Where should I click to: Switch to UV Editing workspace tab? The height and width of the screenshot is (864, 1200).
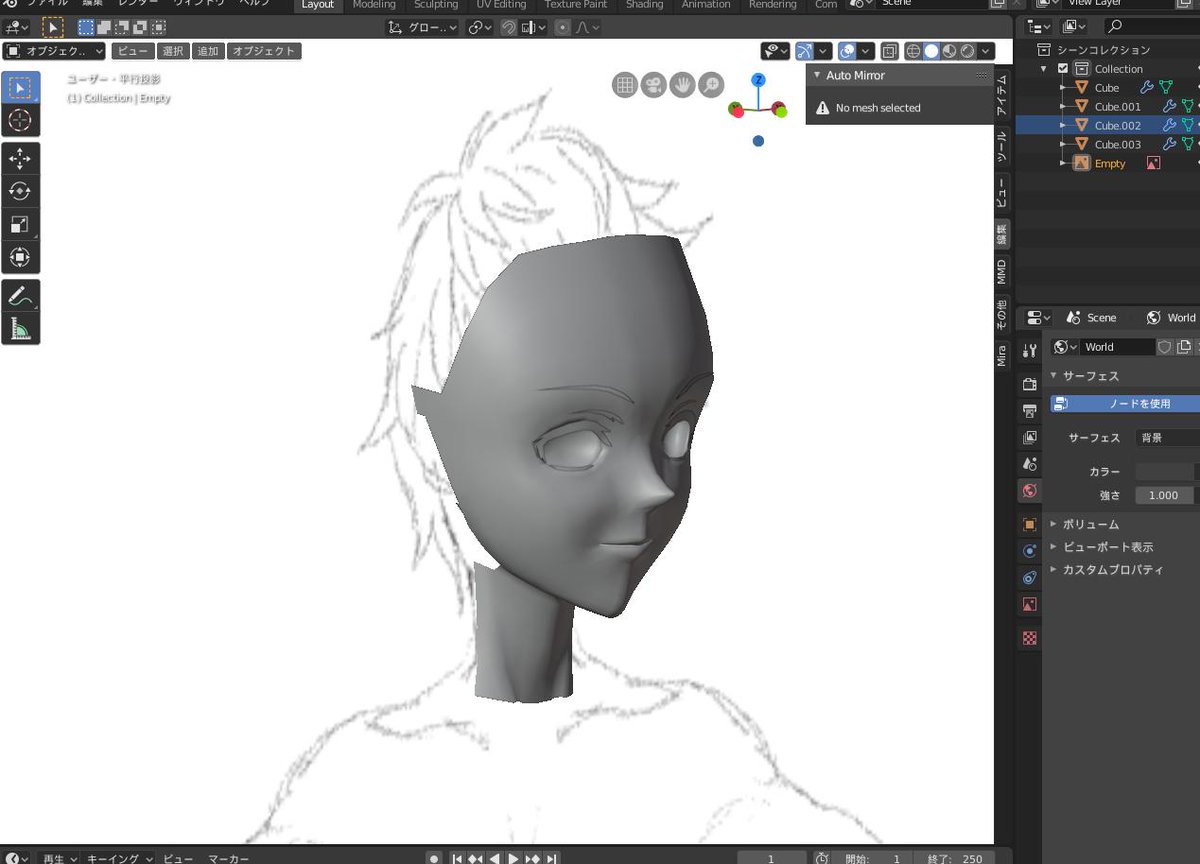501,5
